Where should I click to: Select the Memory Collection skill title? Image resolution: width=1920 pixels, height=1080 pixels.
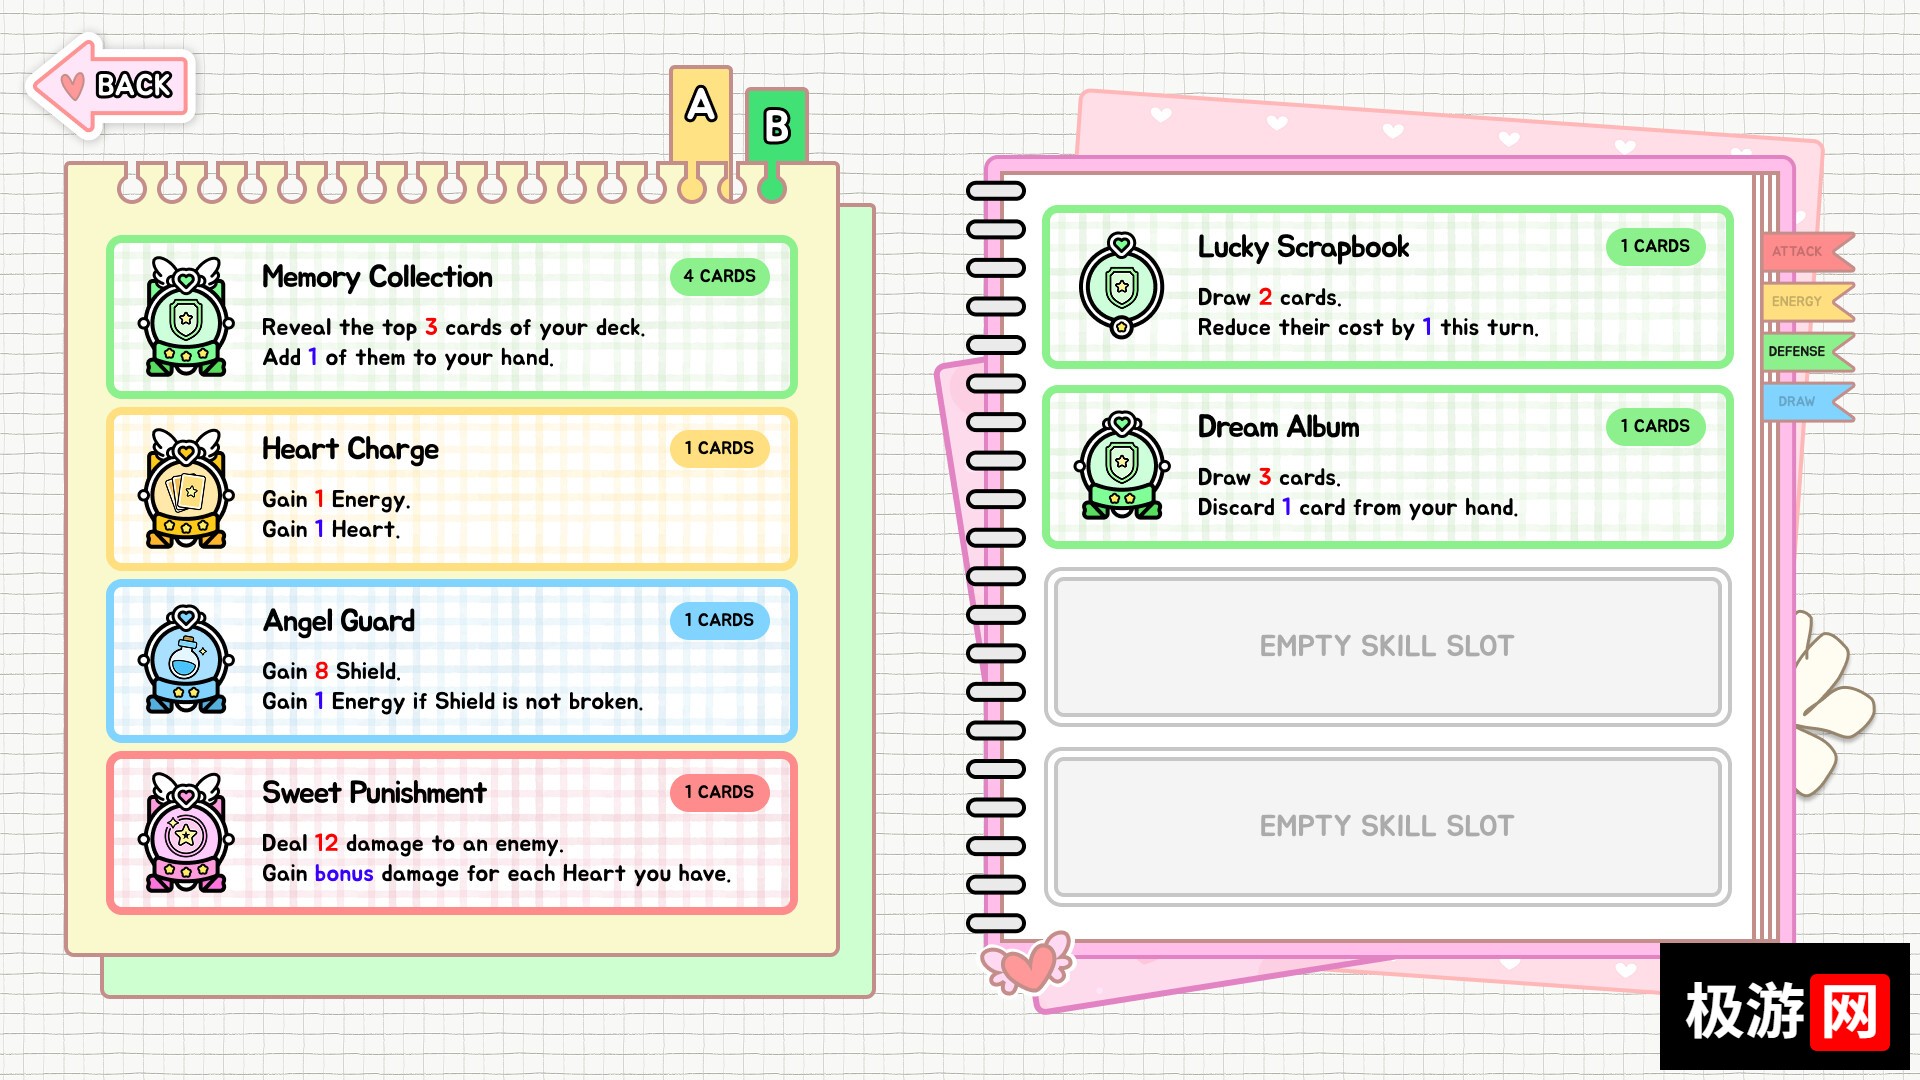[x=377, y=277]
